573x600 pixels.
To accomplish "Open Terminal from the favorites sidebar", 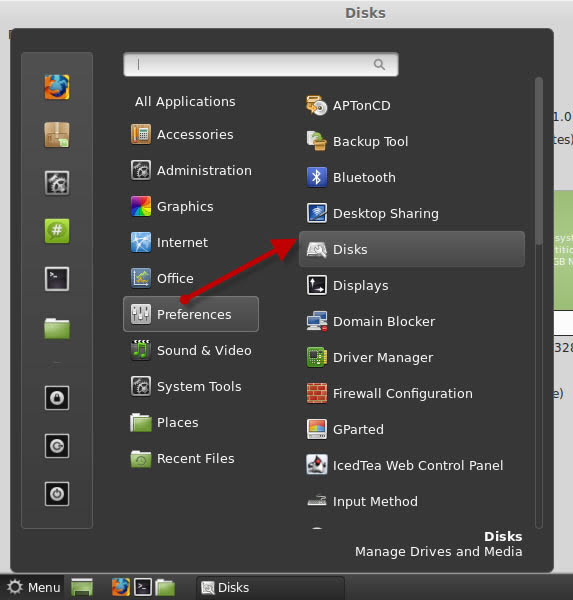I will pos(57,279).
